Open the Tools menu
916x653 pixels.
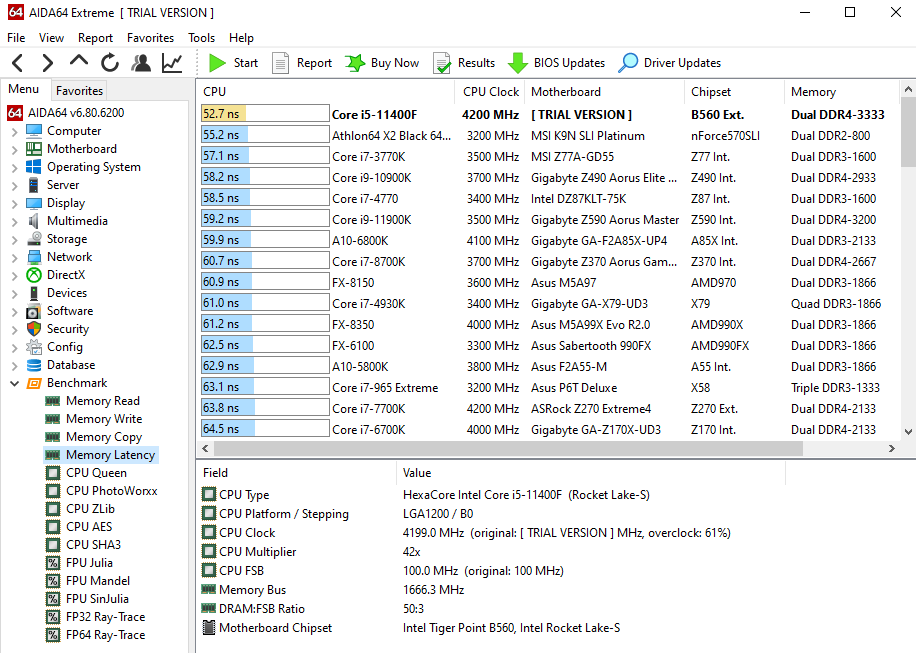point(202,37)
